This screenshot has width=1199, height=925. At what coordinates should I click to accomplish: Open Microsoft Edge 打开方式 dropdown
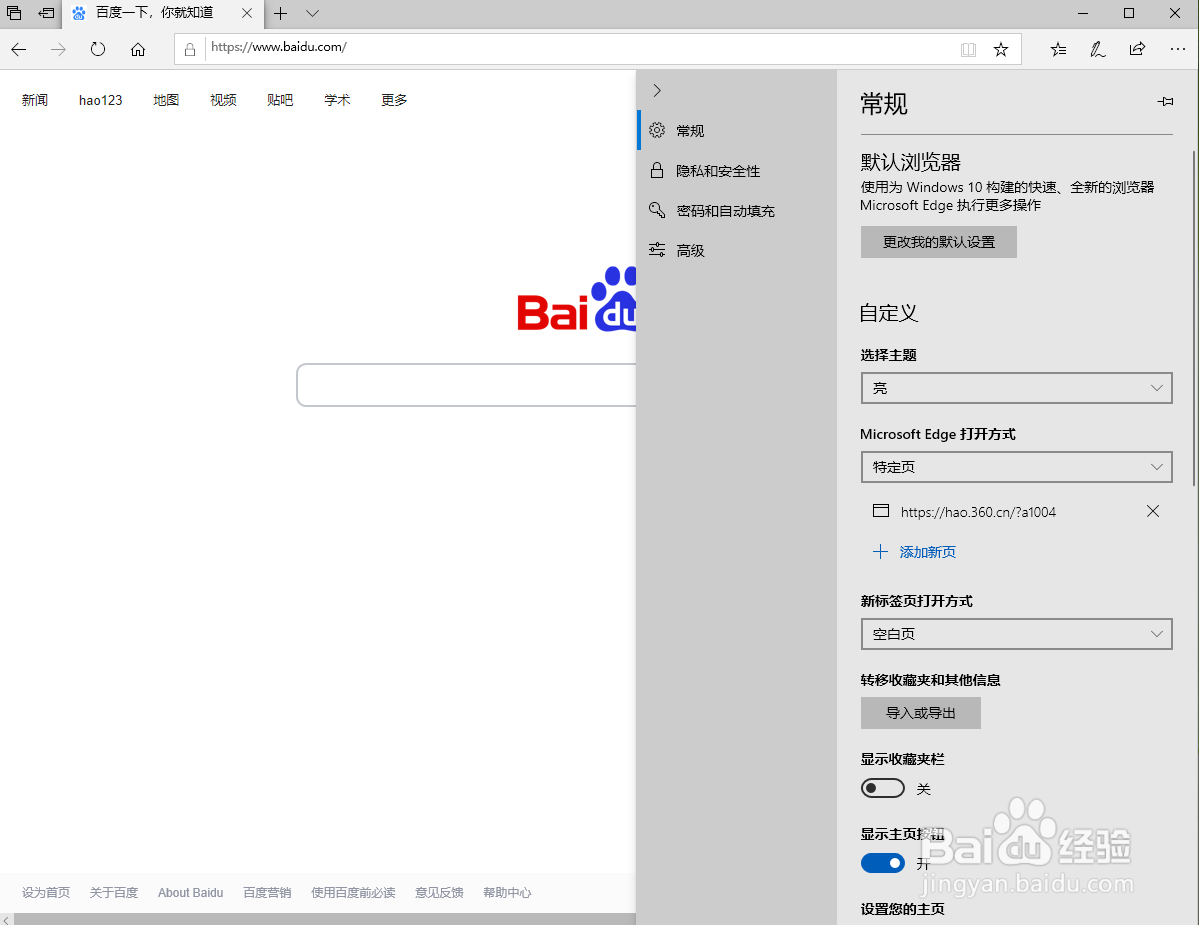tap(1016, 467)
